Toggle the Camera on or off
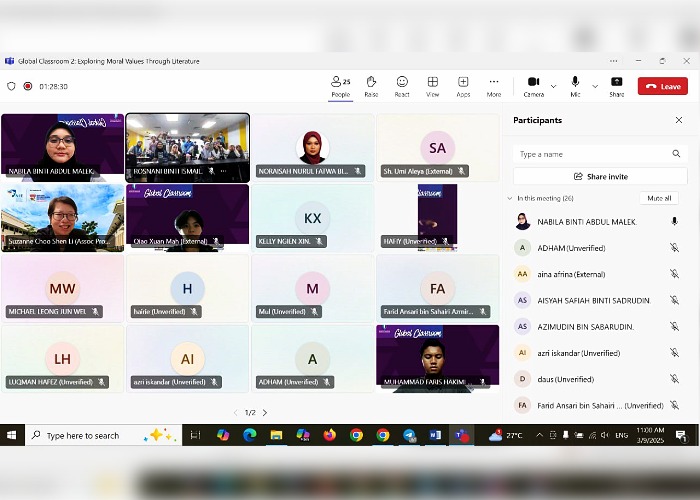700x500 pixels. tap(533, 86)
